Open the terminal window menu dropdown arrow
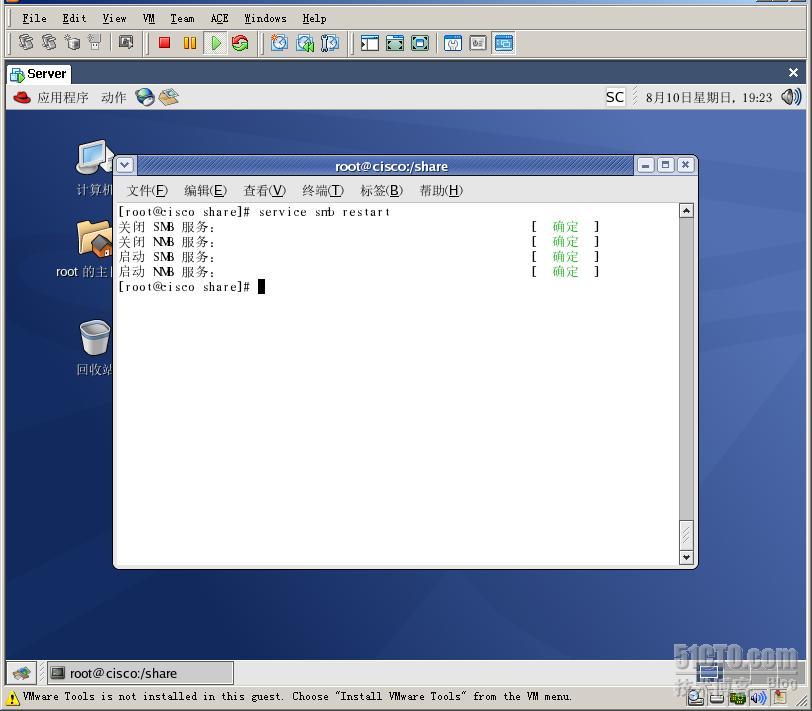The height and width of the screenshot is (711, 812). pos(125,165)
